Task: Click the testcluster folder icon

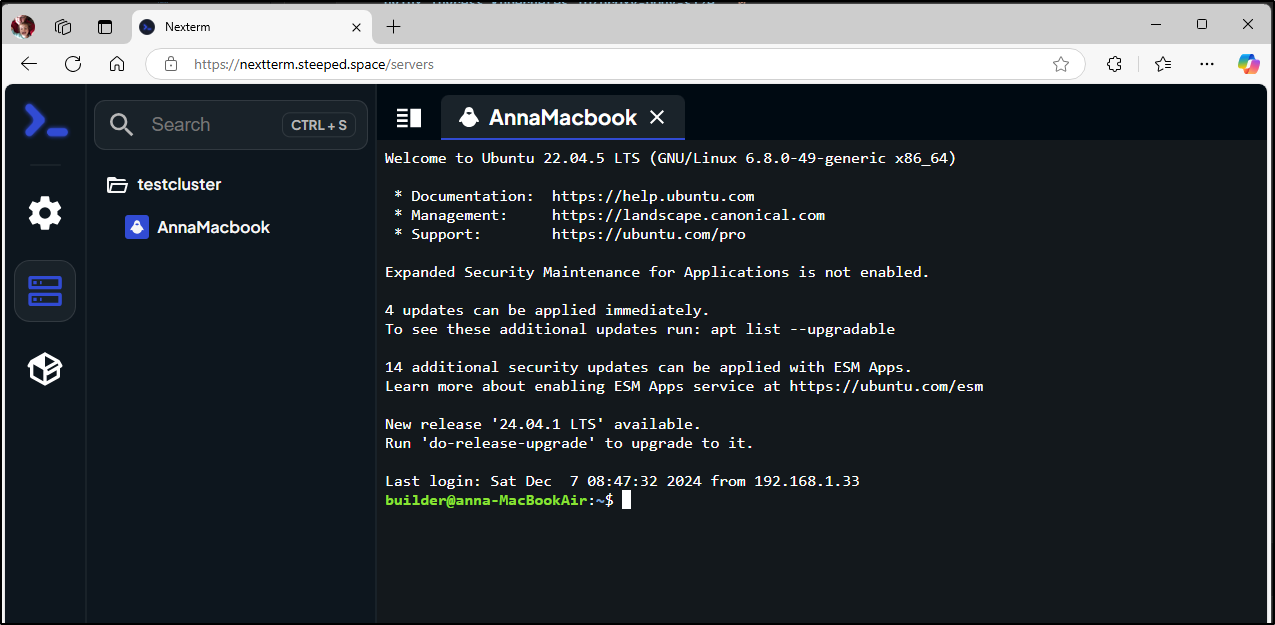Action: click(118, 184)
